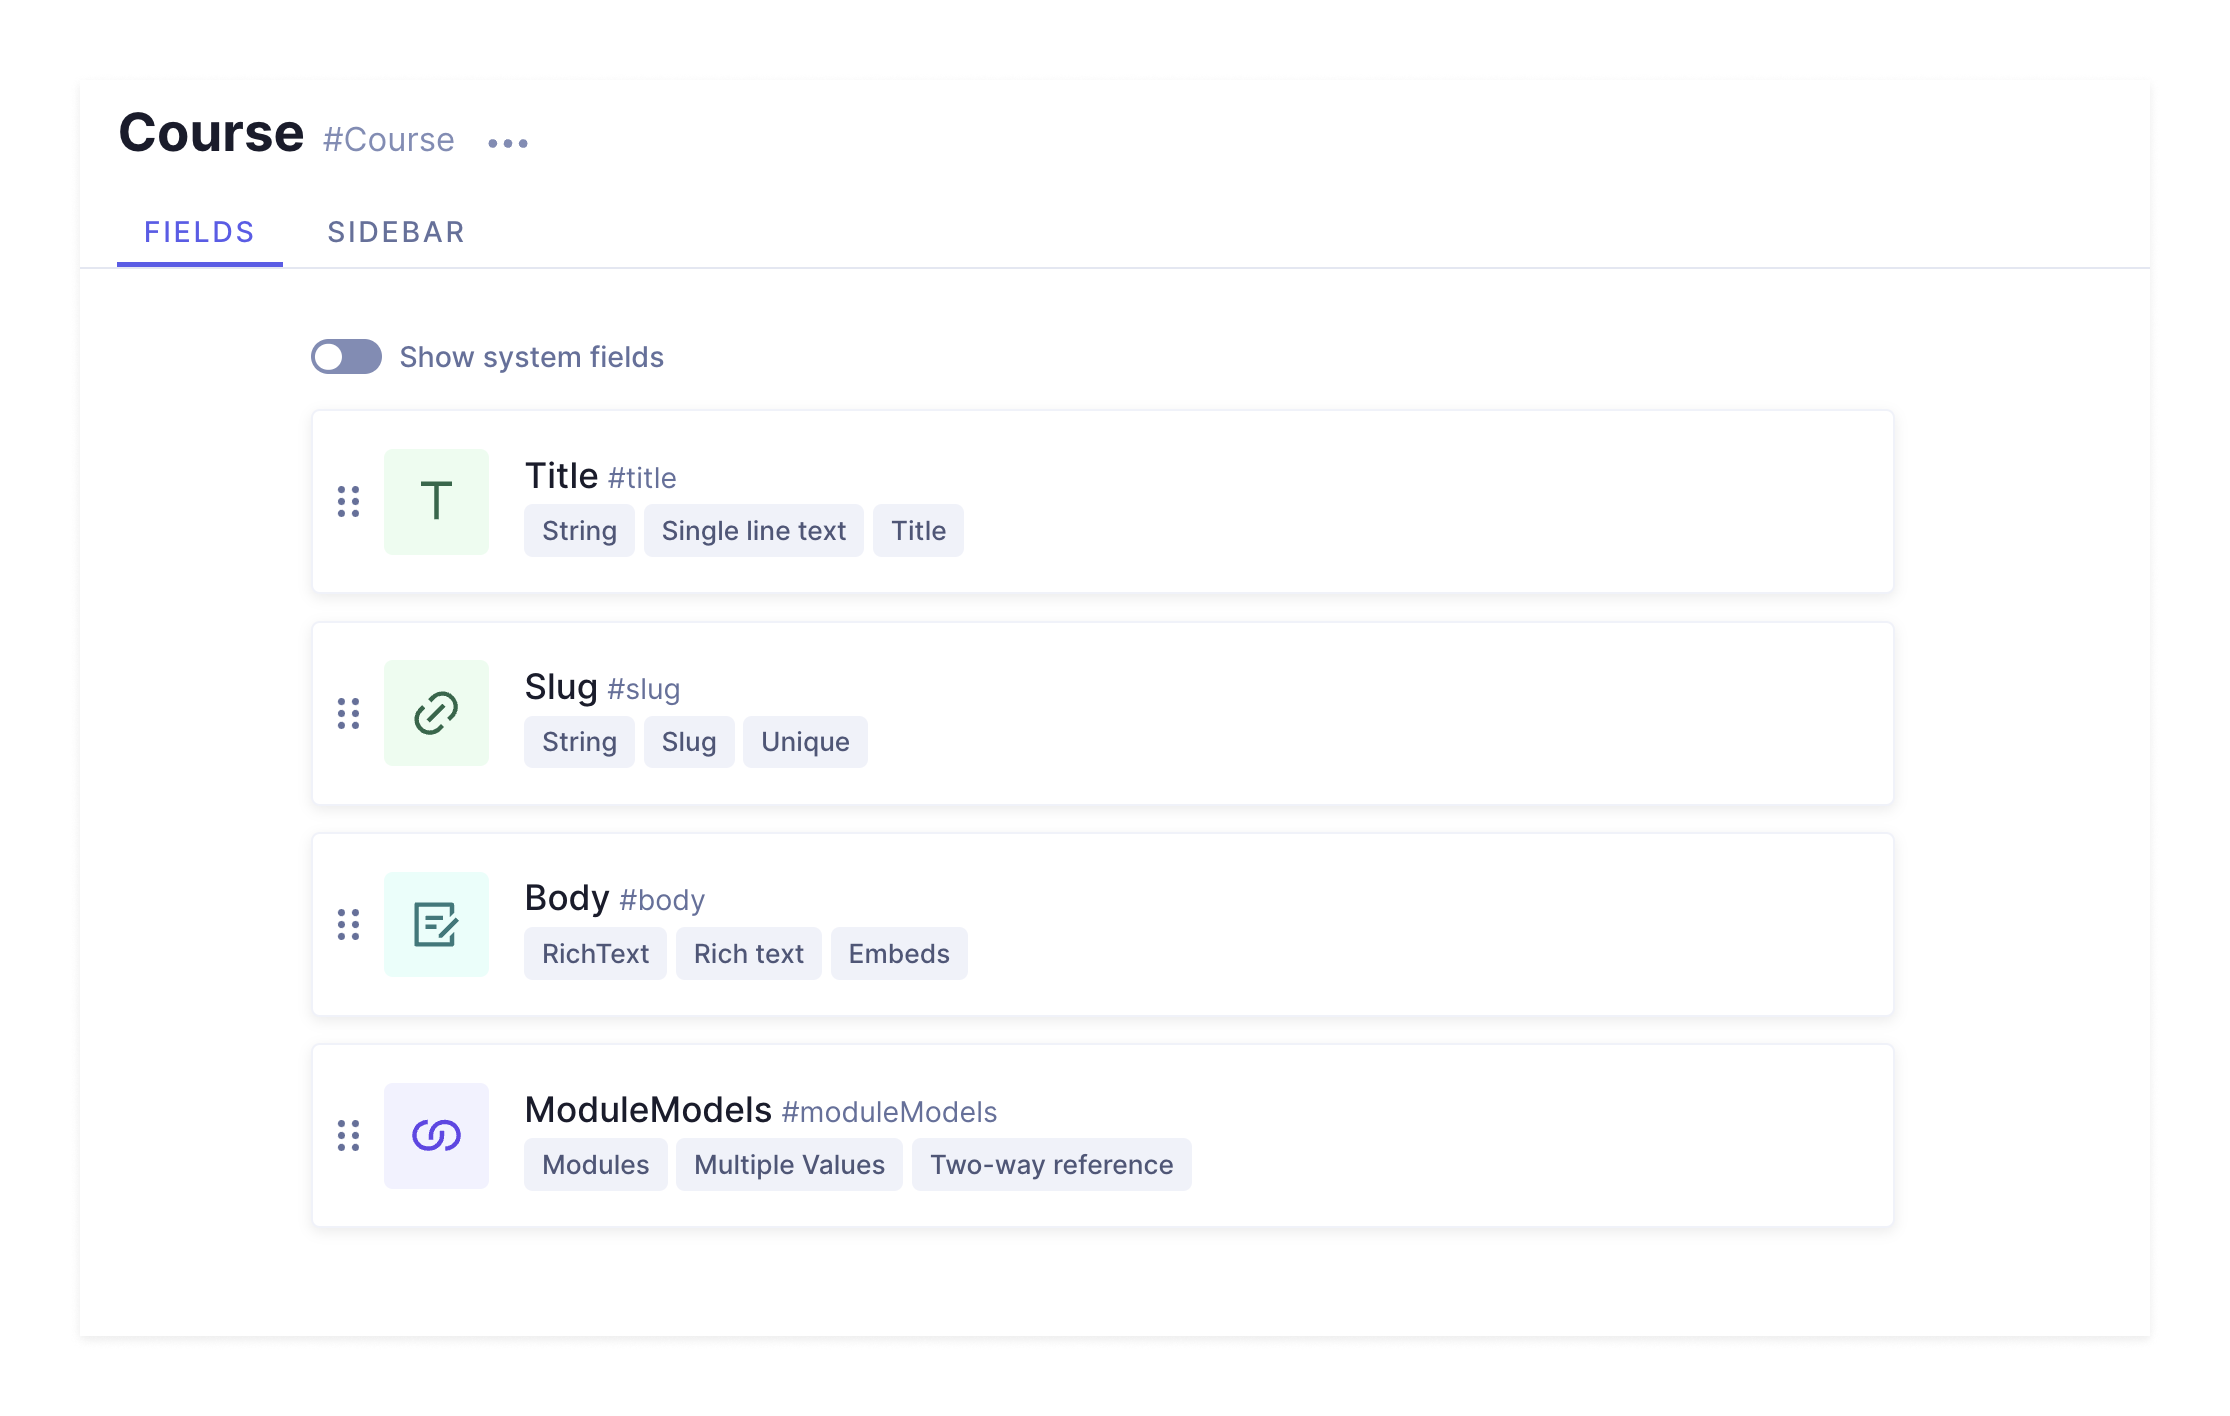
Task: Click the Body rich-text editor icon
Action: point(436,923)
